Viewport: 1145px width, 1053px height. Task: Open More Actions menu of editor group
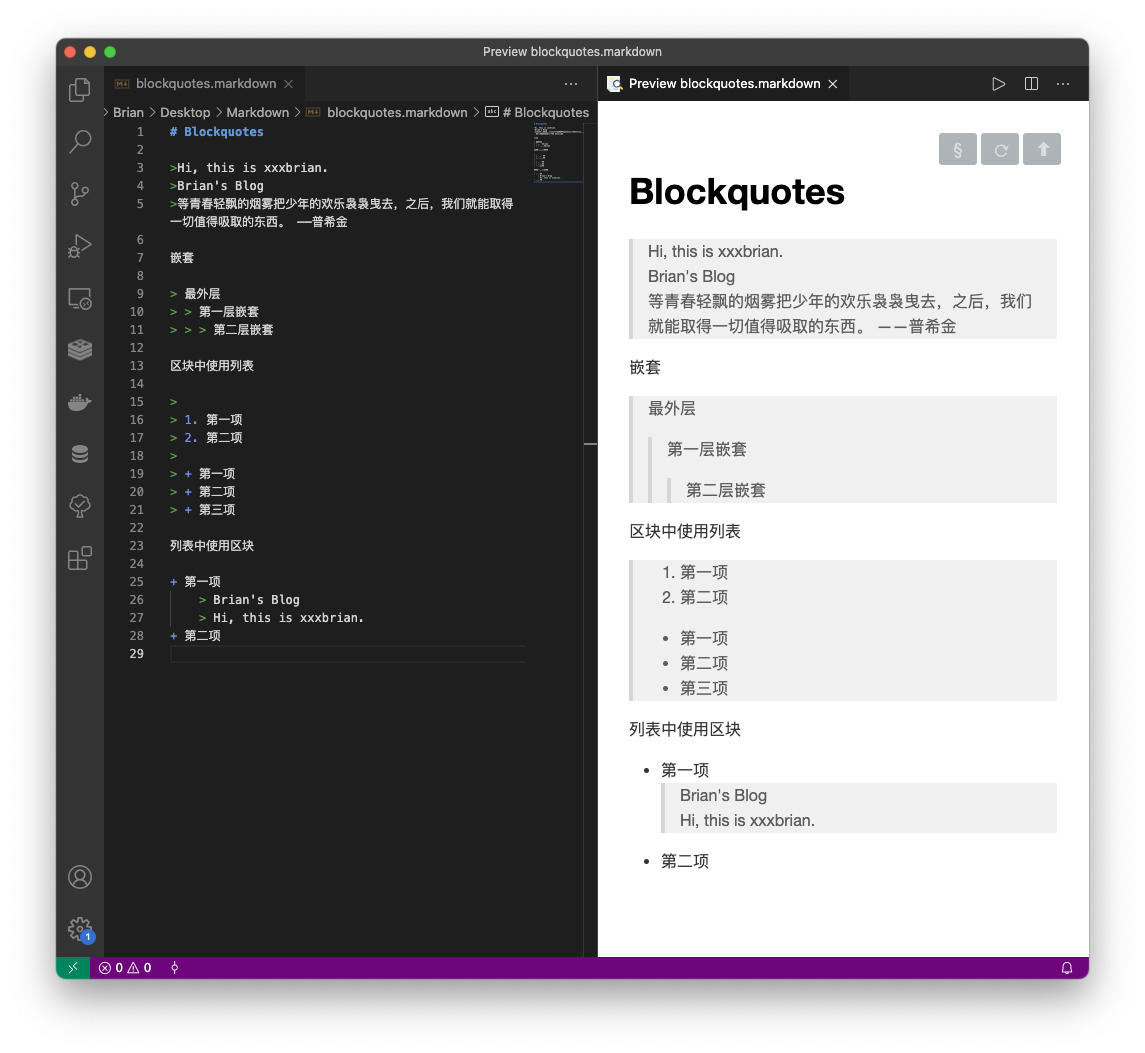point(571,84)
